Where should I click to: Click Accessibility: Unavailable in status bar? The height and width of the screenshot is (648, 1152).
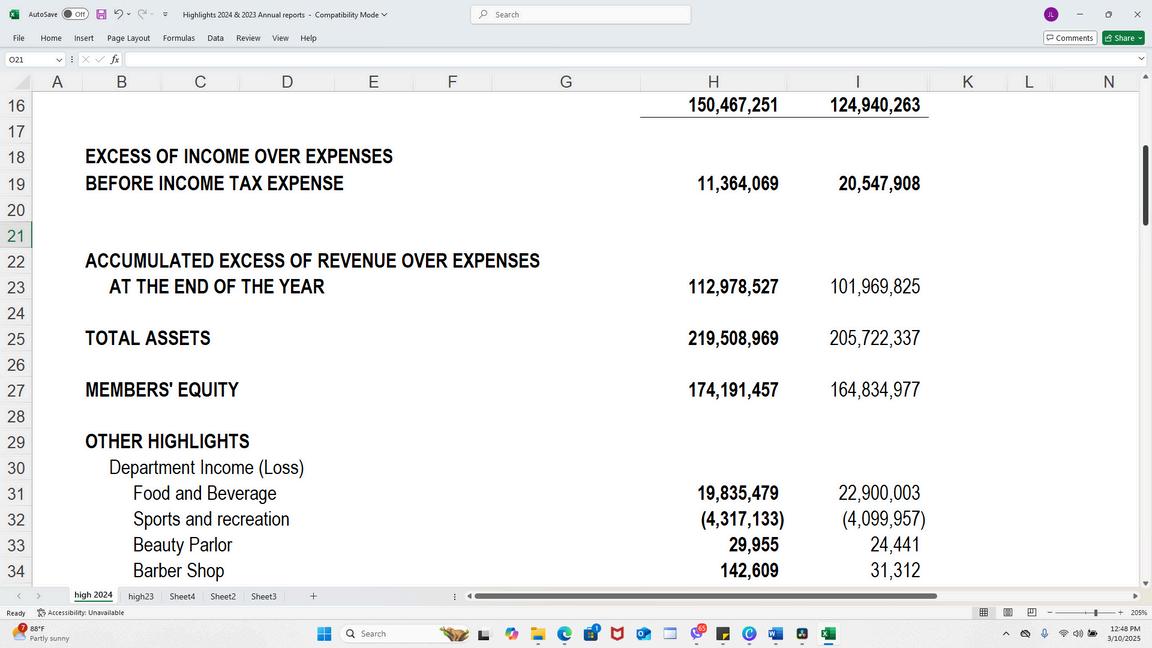[x=81, y=613]
